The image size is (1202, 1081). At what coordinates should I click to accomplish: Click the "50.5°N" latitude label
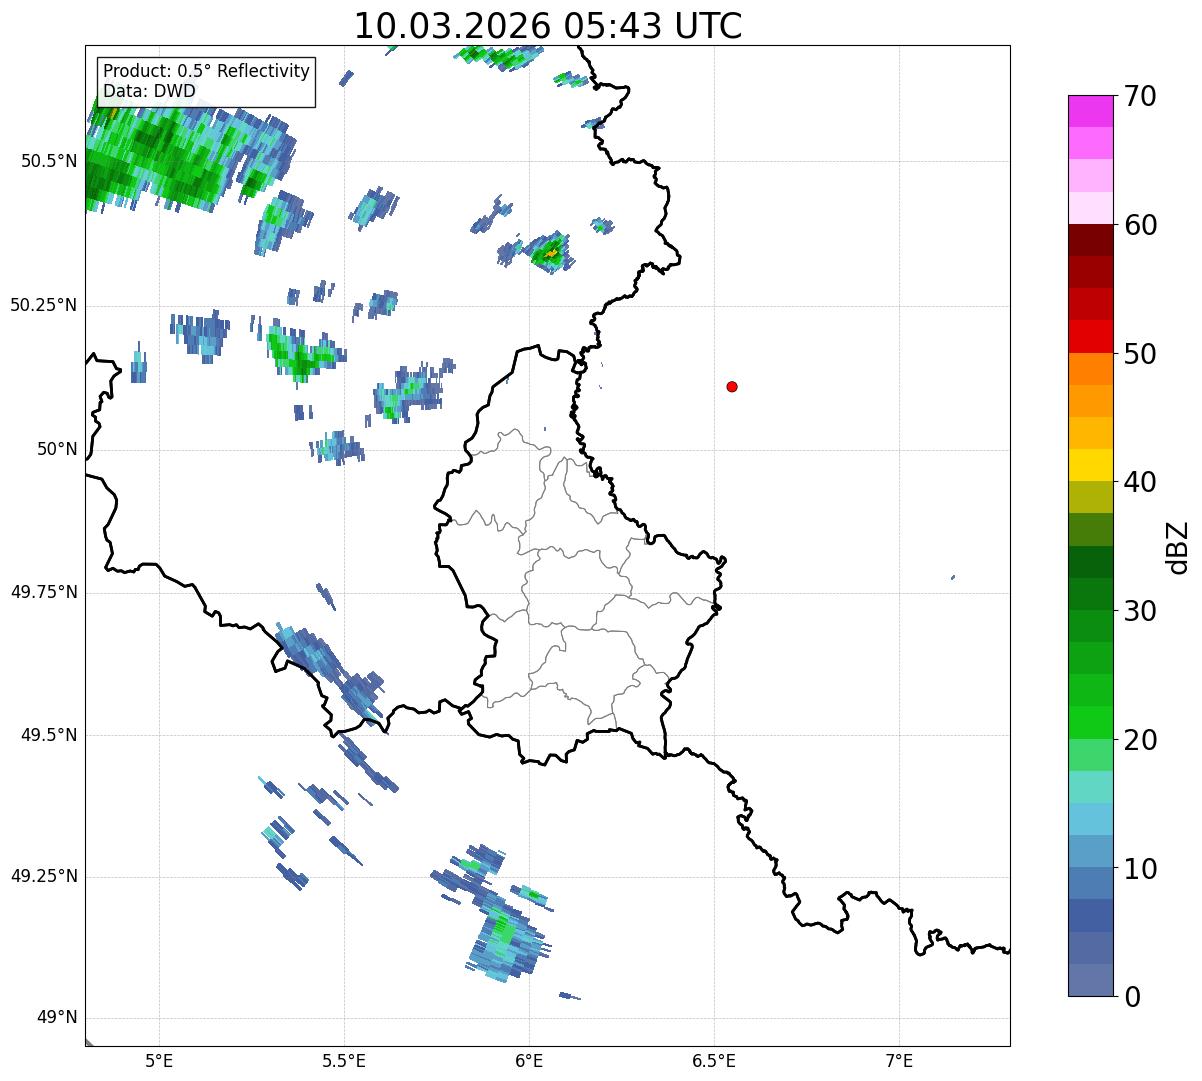(49, 162)
